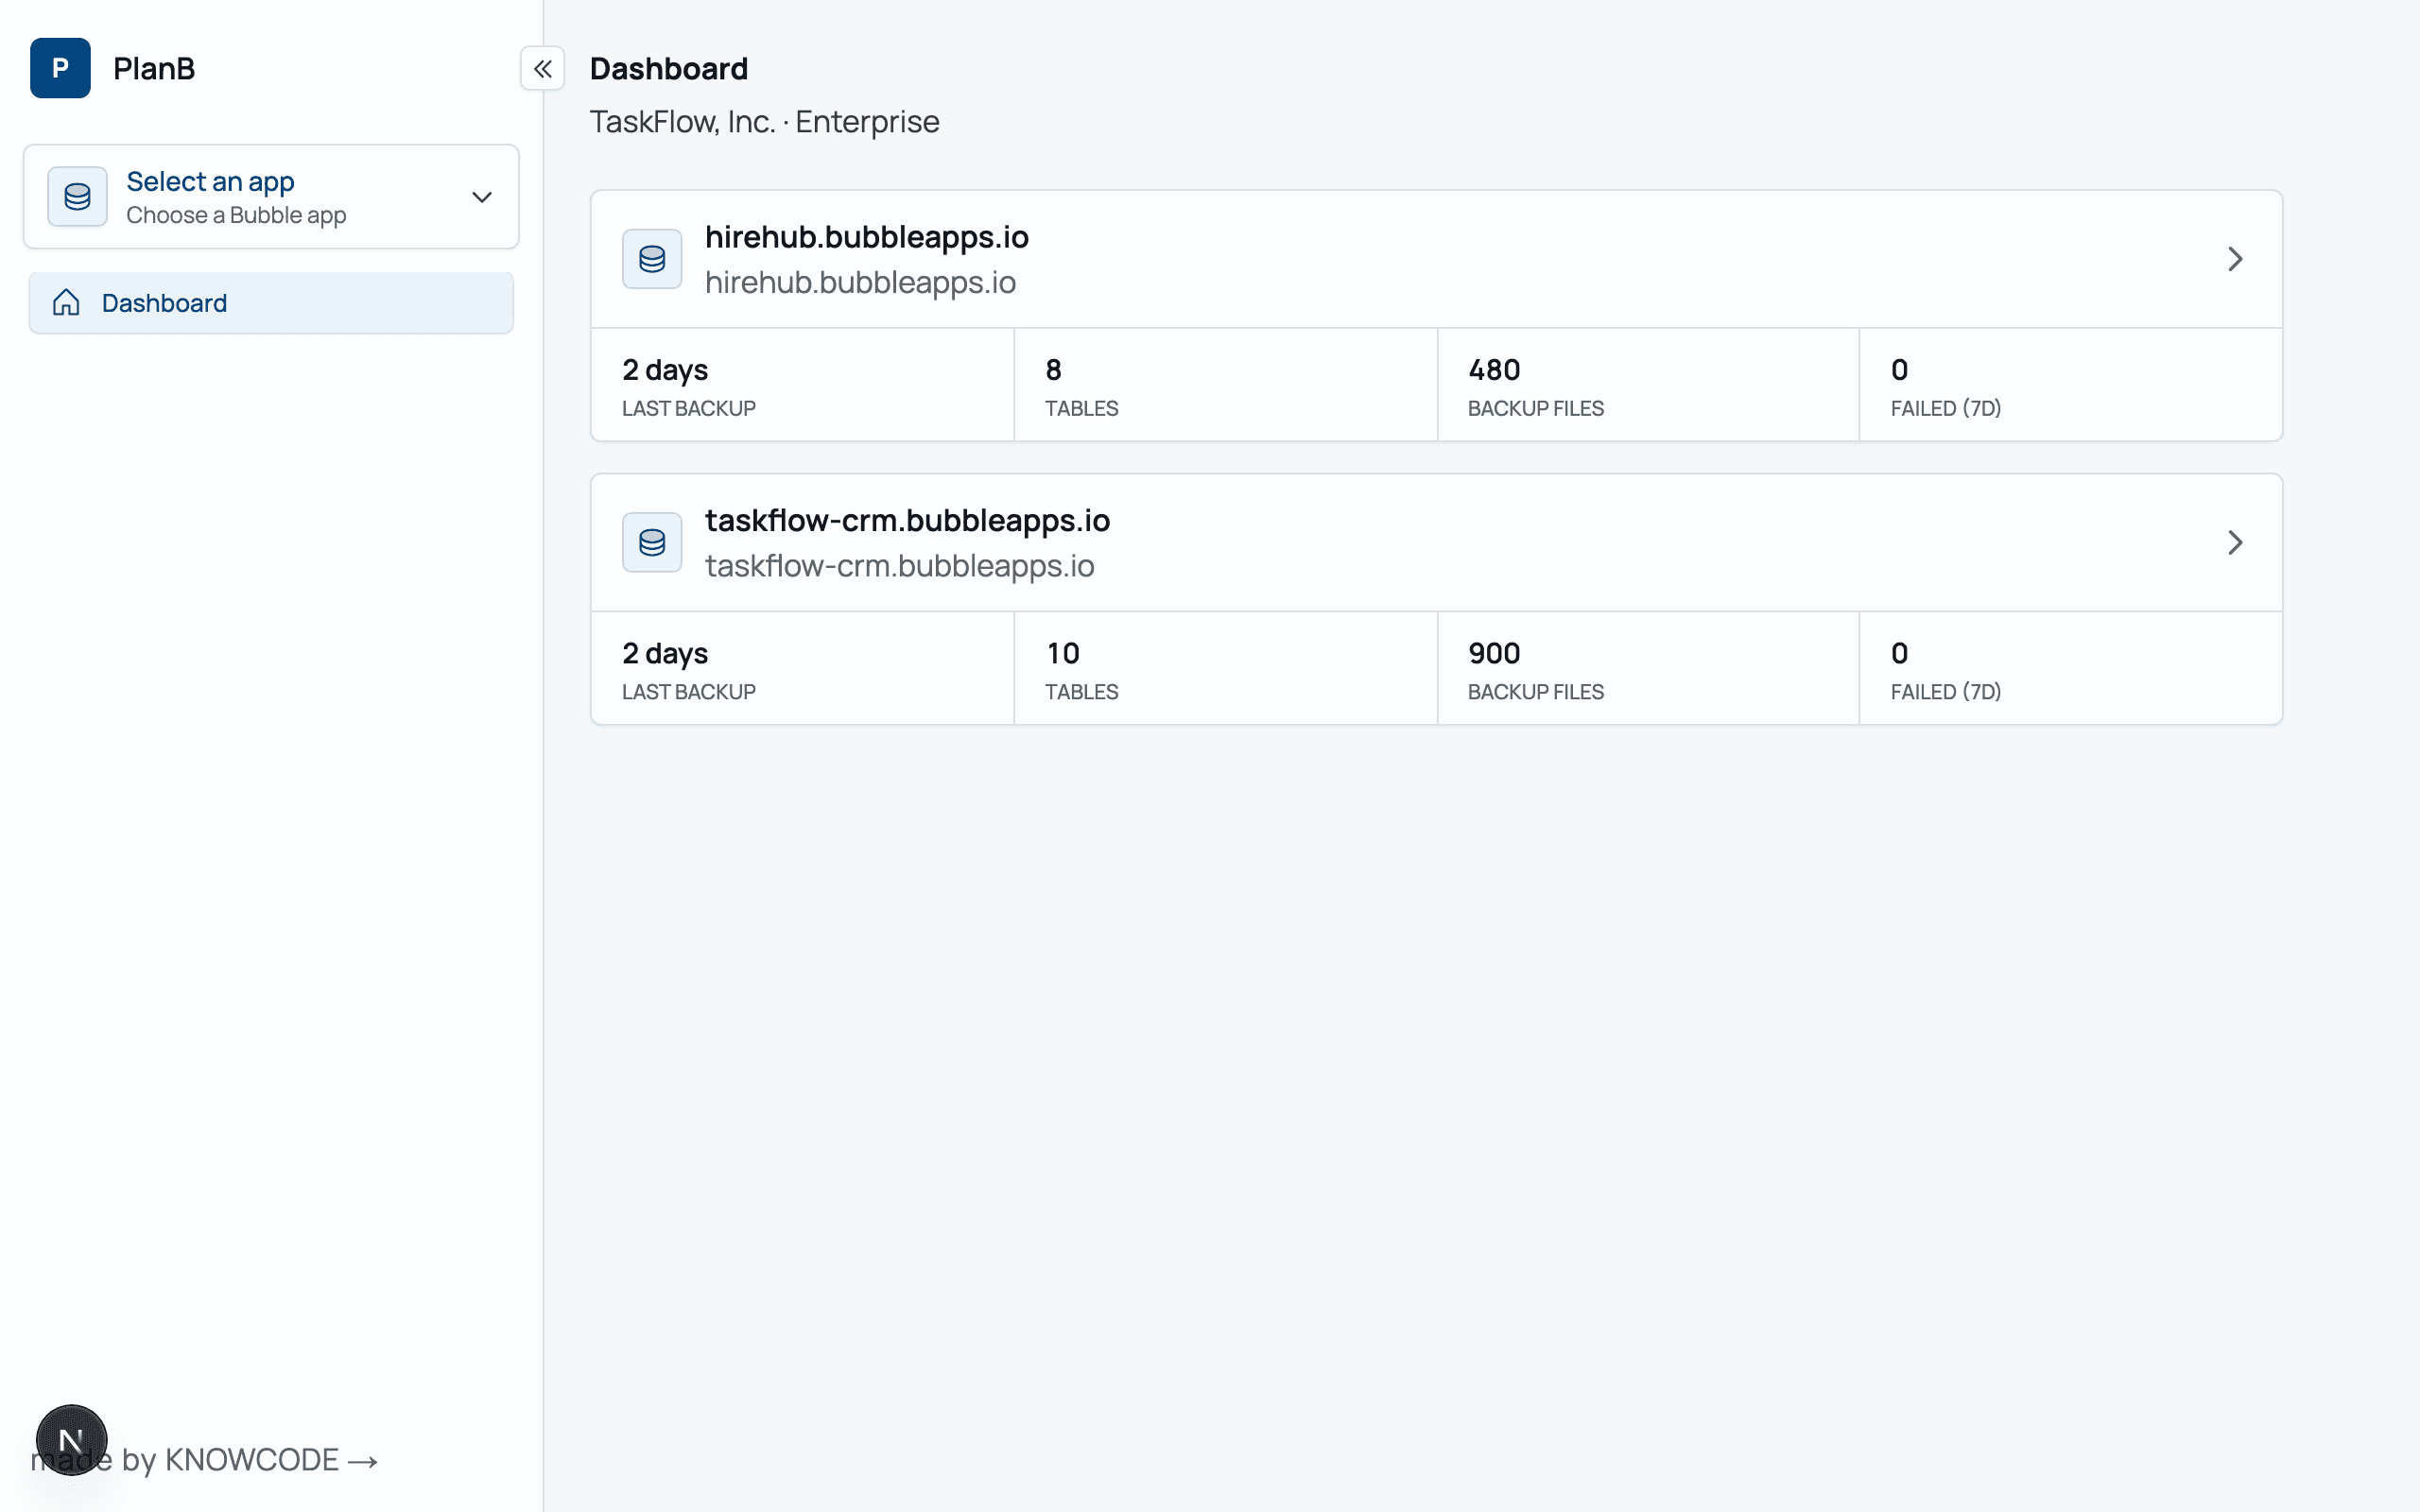The height and width of the screenshot is (1512, 2420).
Task: Click hirehub's 8 tables value
Action: (1053, 370)
